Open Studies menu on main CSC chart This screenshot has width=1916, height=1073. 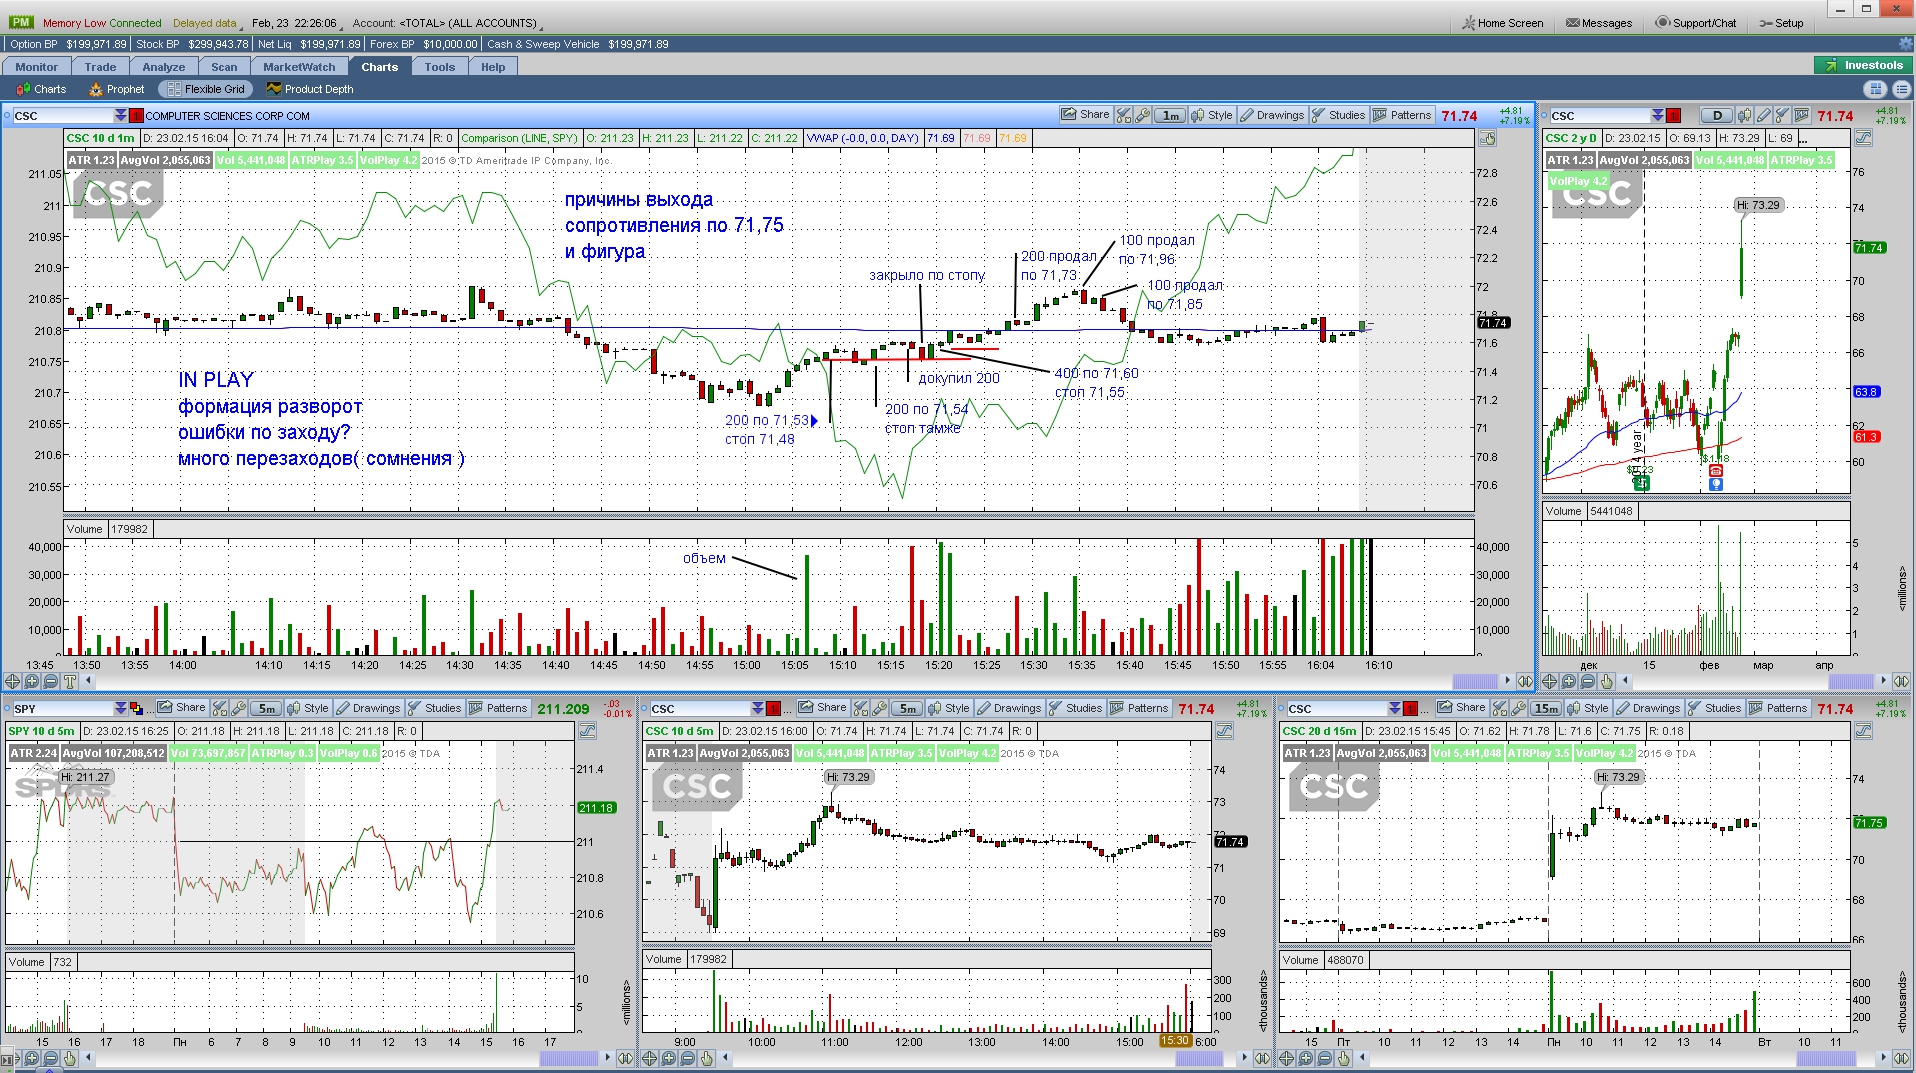coord(1338,115)
